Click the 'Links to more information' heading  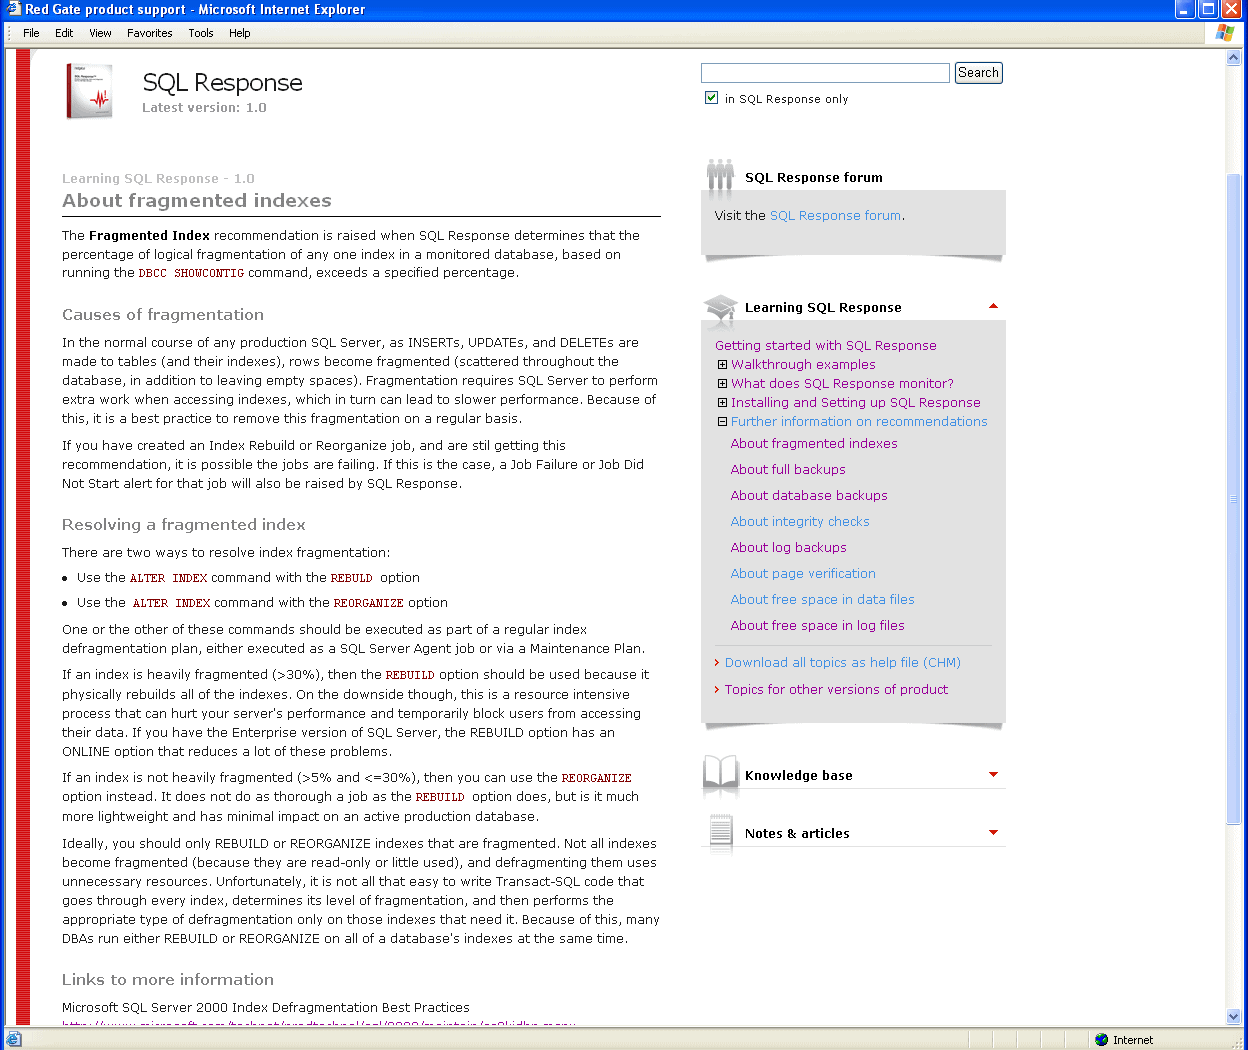(168, 979)
